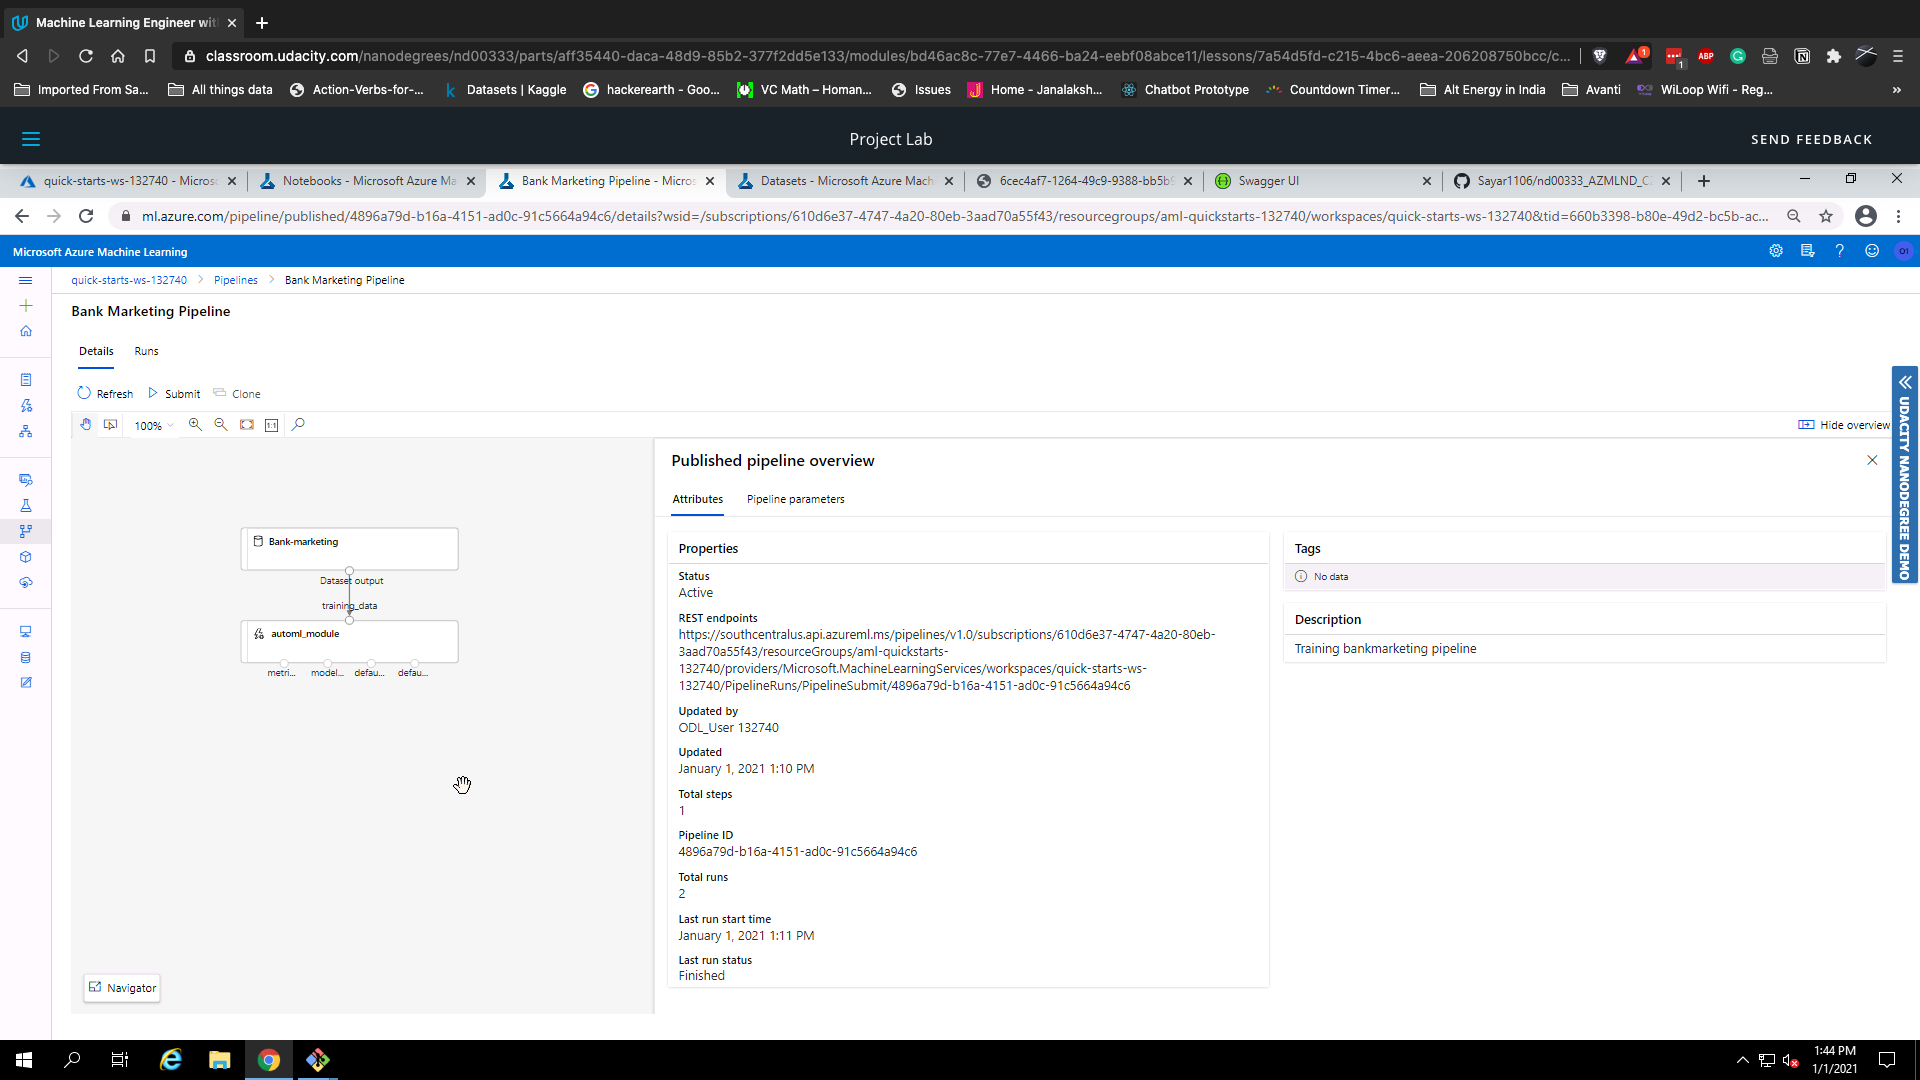Viewport: 1920px width, 1080px height.
Task: Expand the Udacity Nanodegree Demo side panel
Action: 1905,383
